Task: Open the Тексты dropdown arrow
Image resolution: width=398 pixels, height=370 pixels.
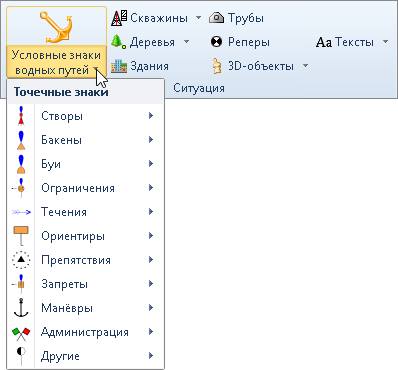Action: click(386, 42)
